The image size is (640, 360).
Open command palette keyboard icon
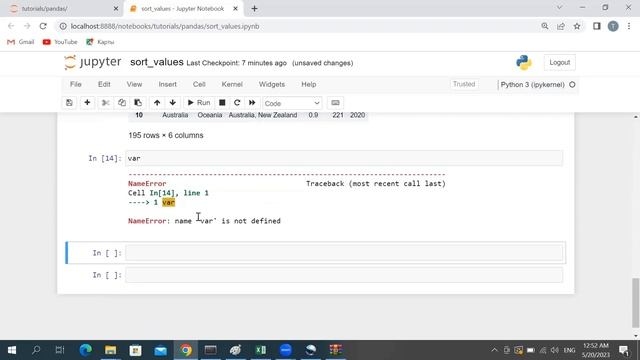[335, 103]
